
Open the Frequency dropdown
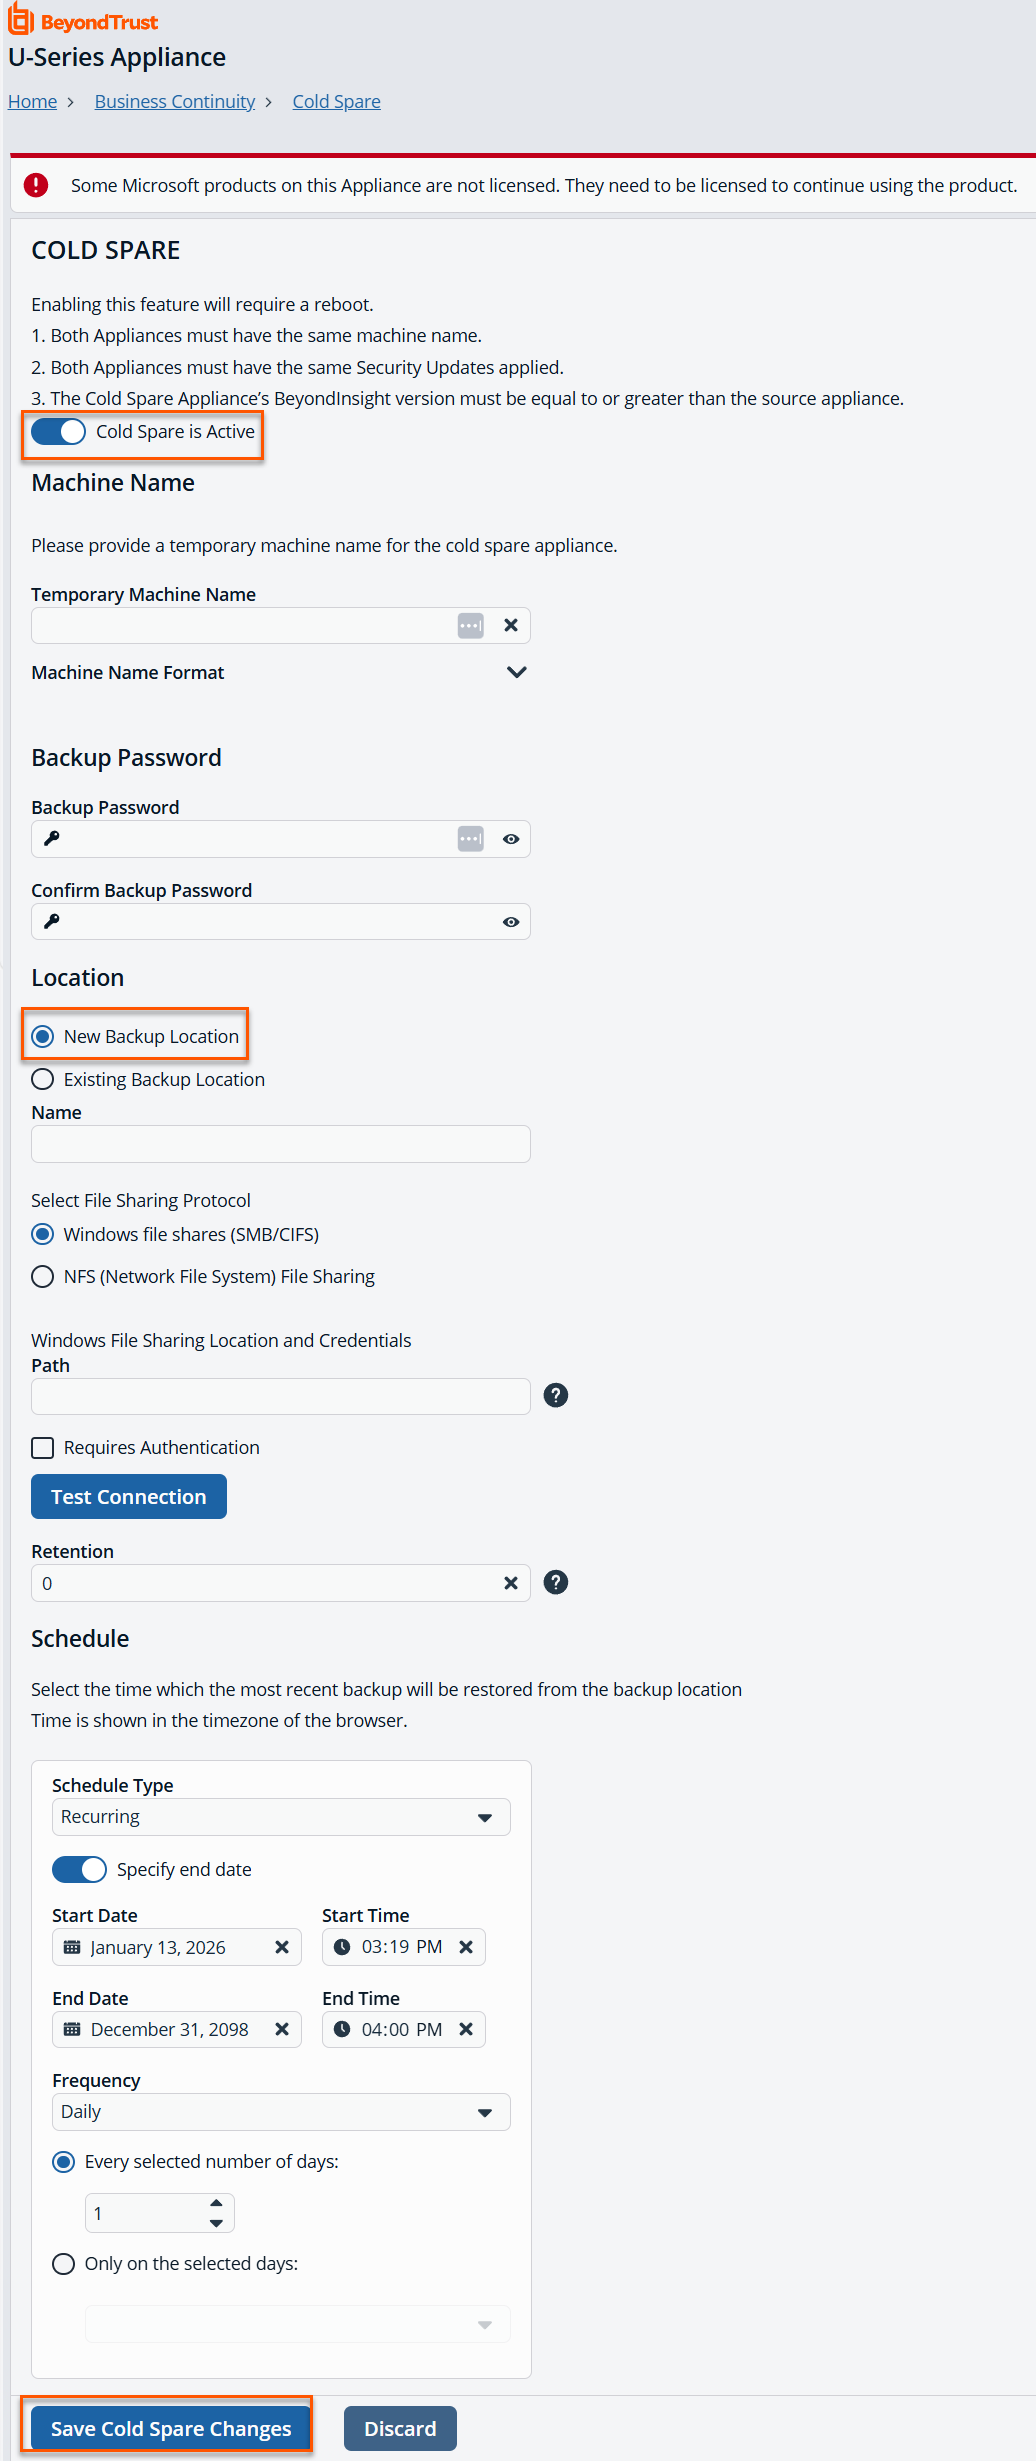281,2112
